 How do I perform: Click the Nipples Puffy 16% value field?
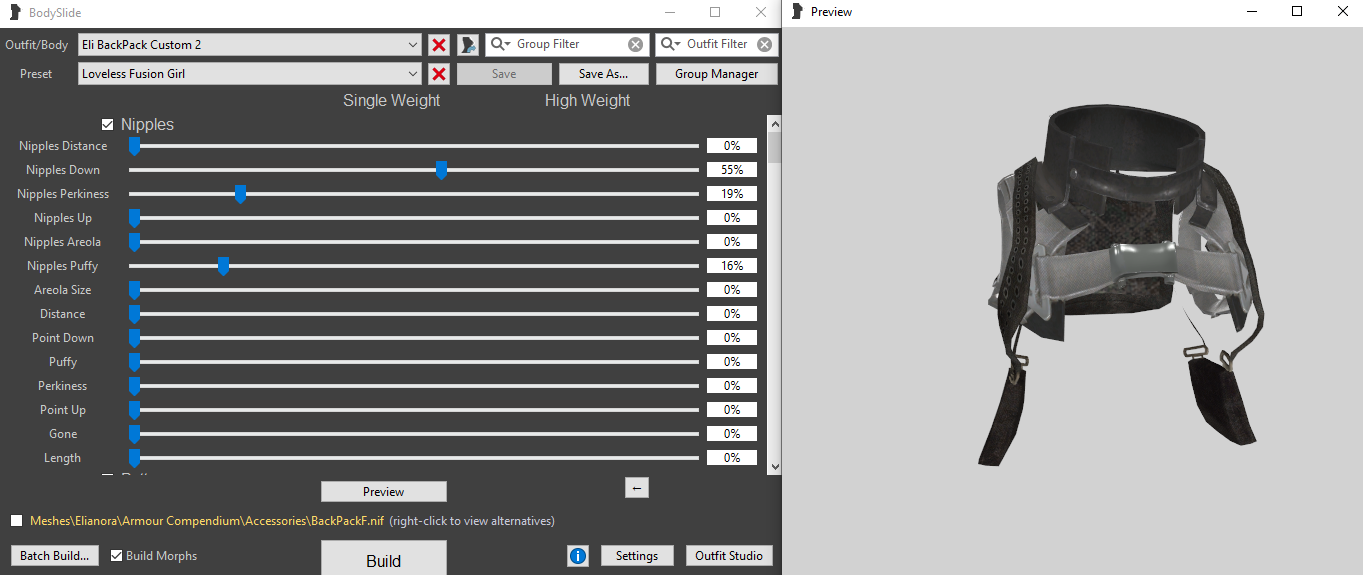(732, 266)
